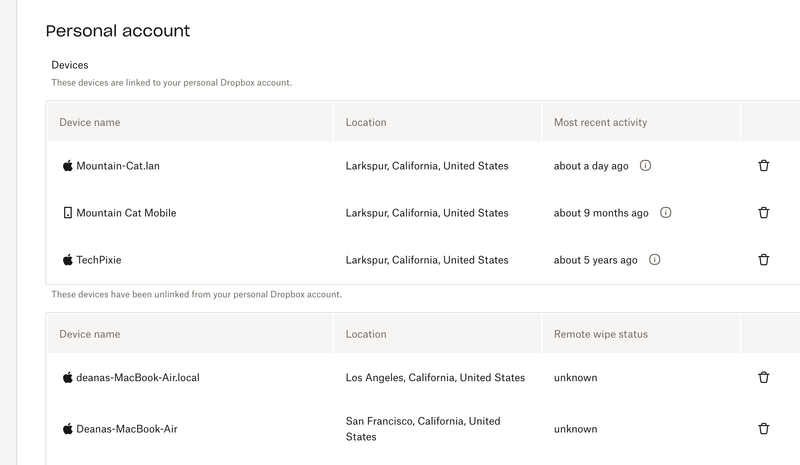800x465 pixels.
Task: Show info for 'about a day ago' activity
Action: 645,166
